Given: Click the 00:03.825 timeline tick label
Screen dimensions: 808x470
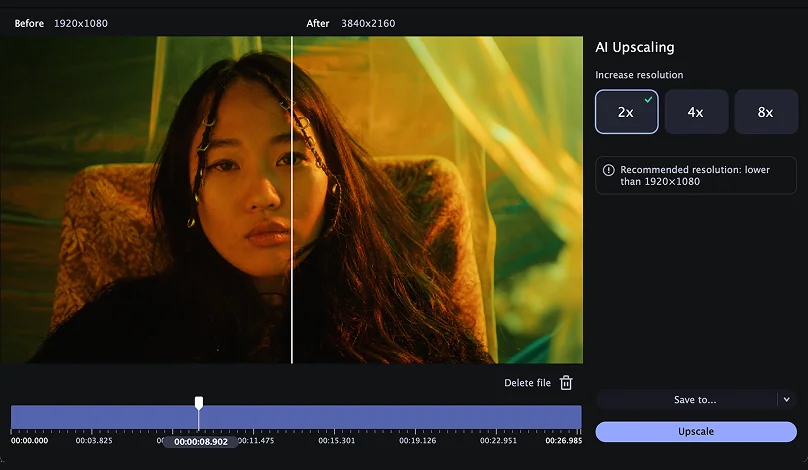Looking at the screenshot, I should [94, 441].
